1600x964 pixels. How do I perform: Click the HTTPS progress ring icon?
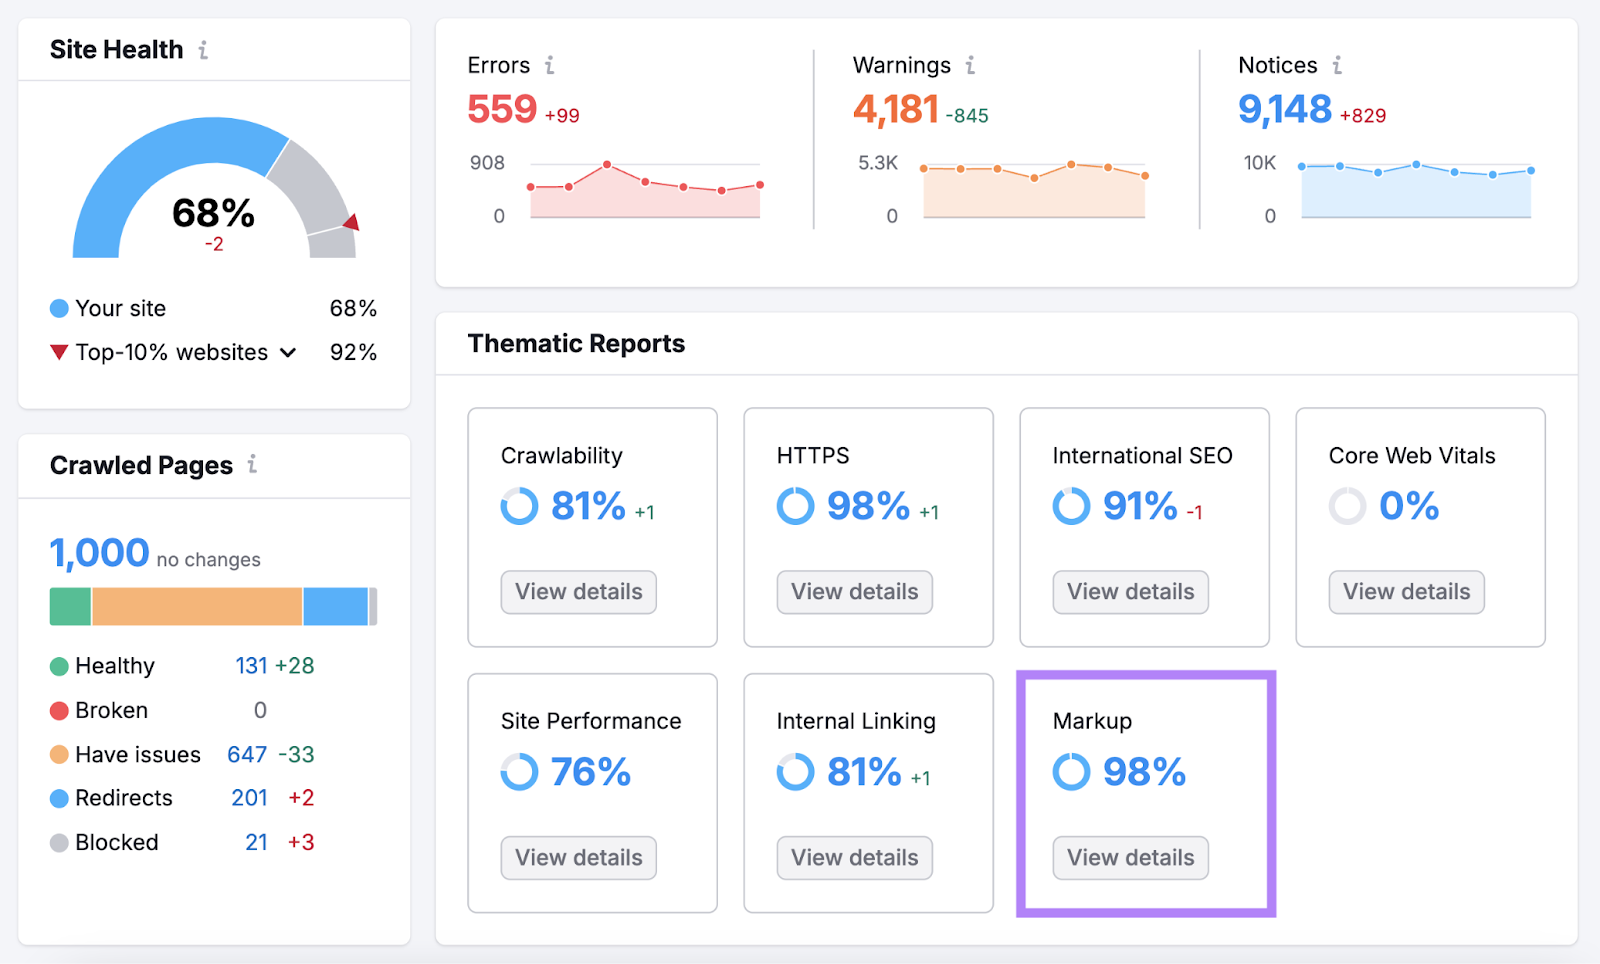(x=795, y=506)
